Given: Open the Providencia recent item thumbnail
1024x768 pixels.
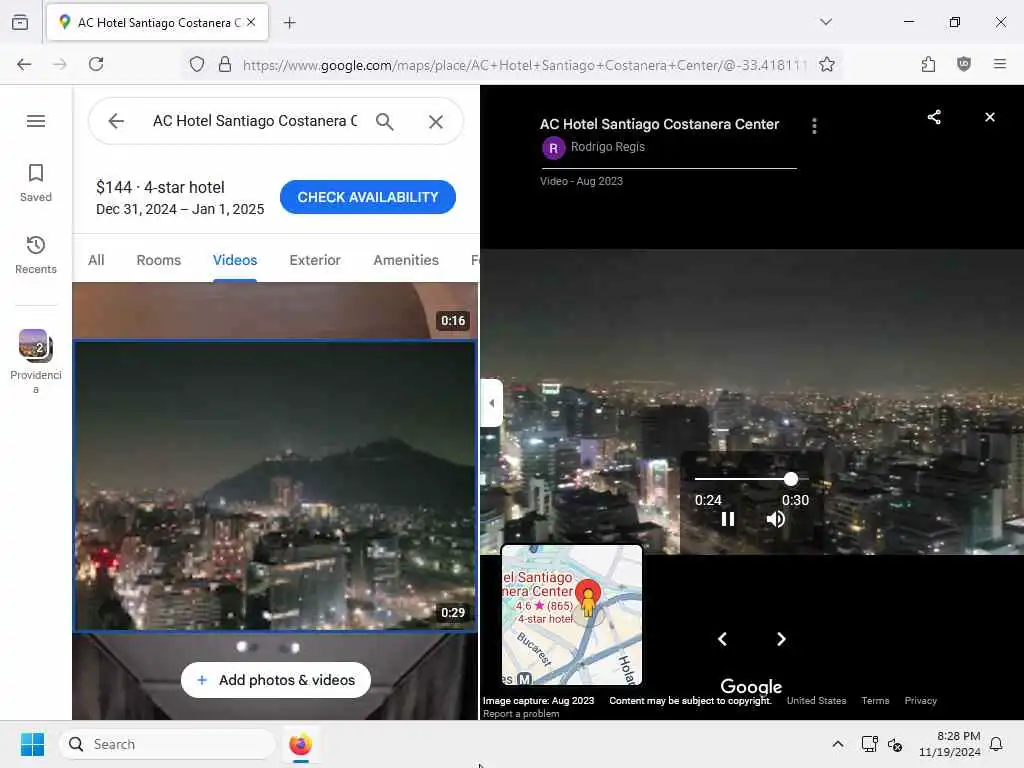Looking at the screenshot, I should (x=36, y=345).
